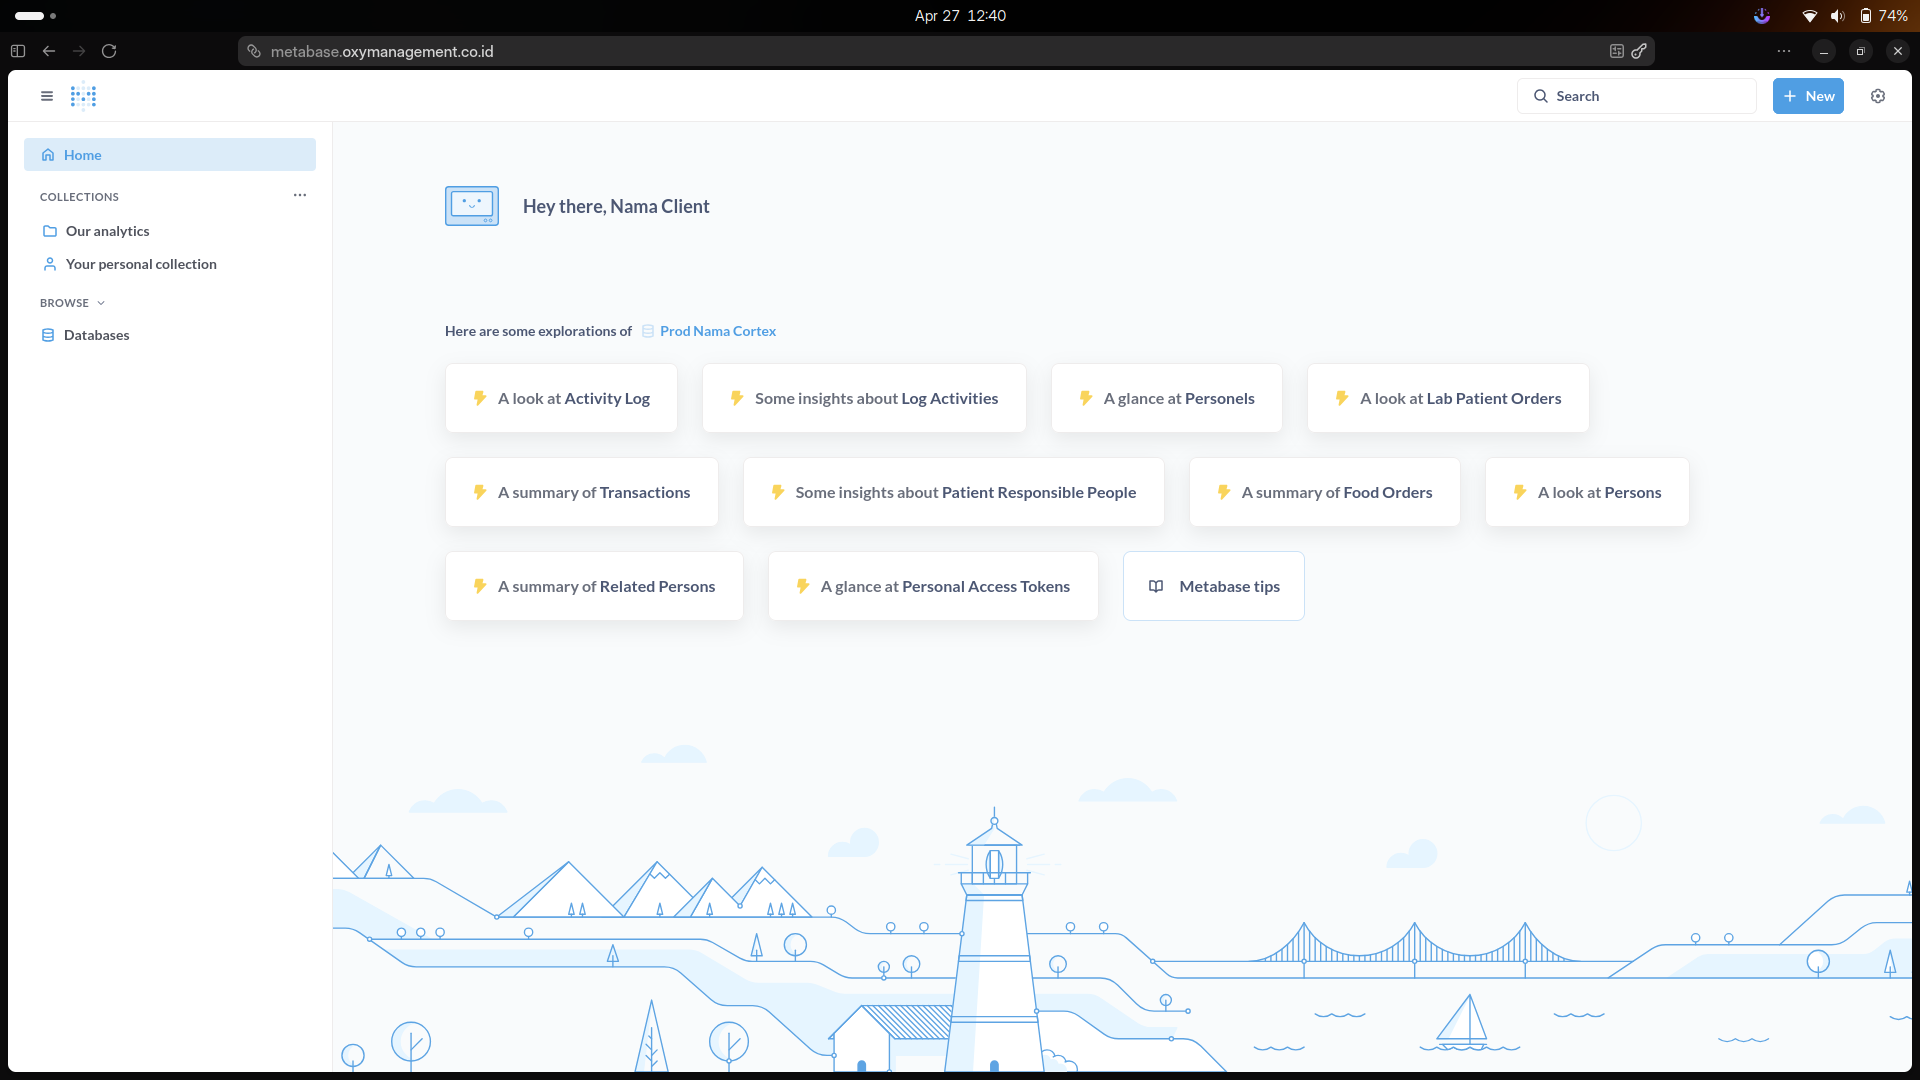Screen dimensions: 1920x1080
Task: Click the volume speaker icon
Action: [1838, 16]
